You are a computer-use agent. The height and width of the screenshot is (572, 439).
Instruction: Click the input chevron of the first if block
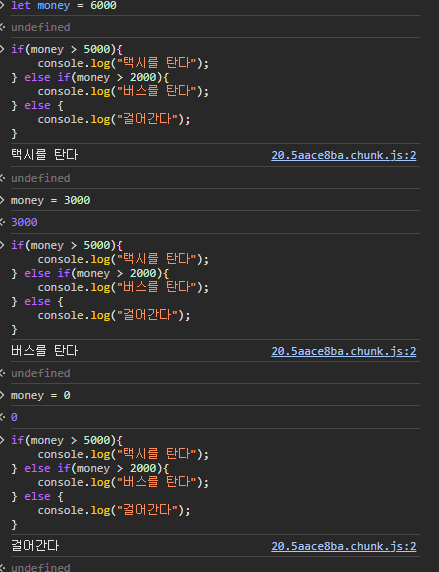pos(2,49)
